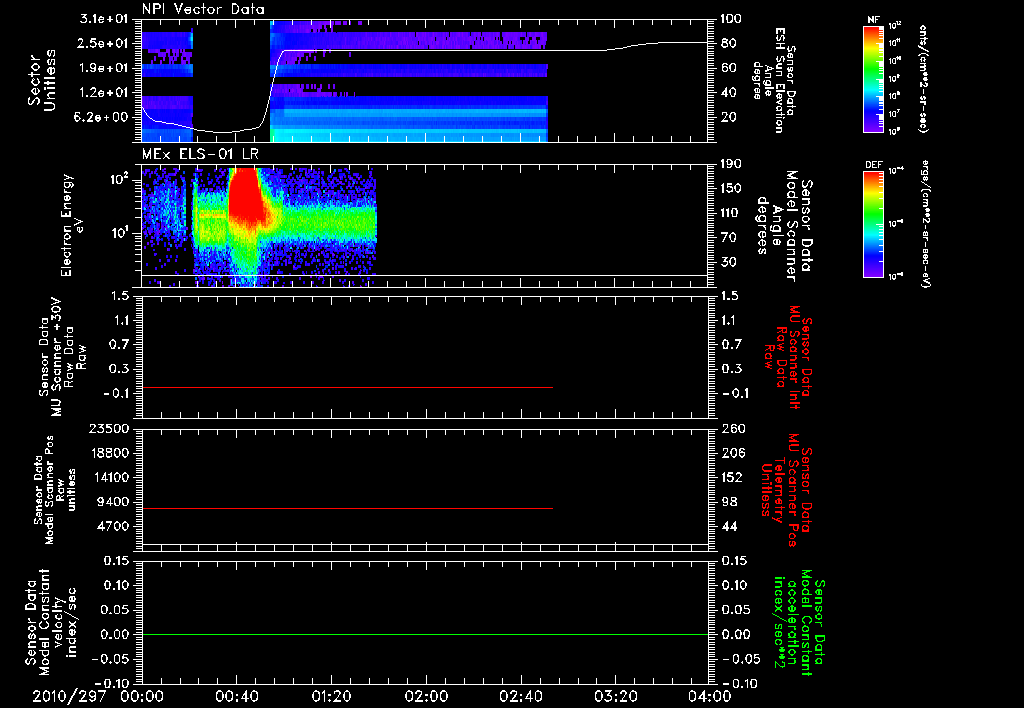Click the 152 telemetry axis tick
Image resolution: width=1024 pixels, height=708 pixels.
733,477
